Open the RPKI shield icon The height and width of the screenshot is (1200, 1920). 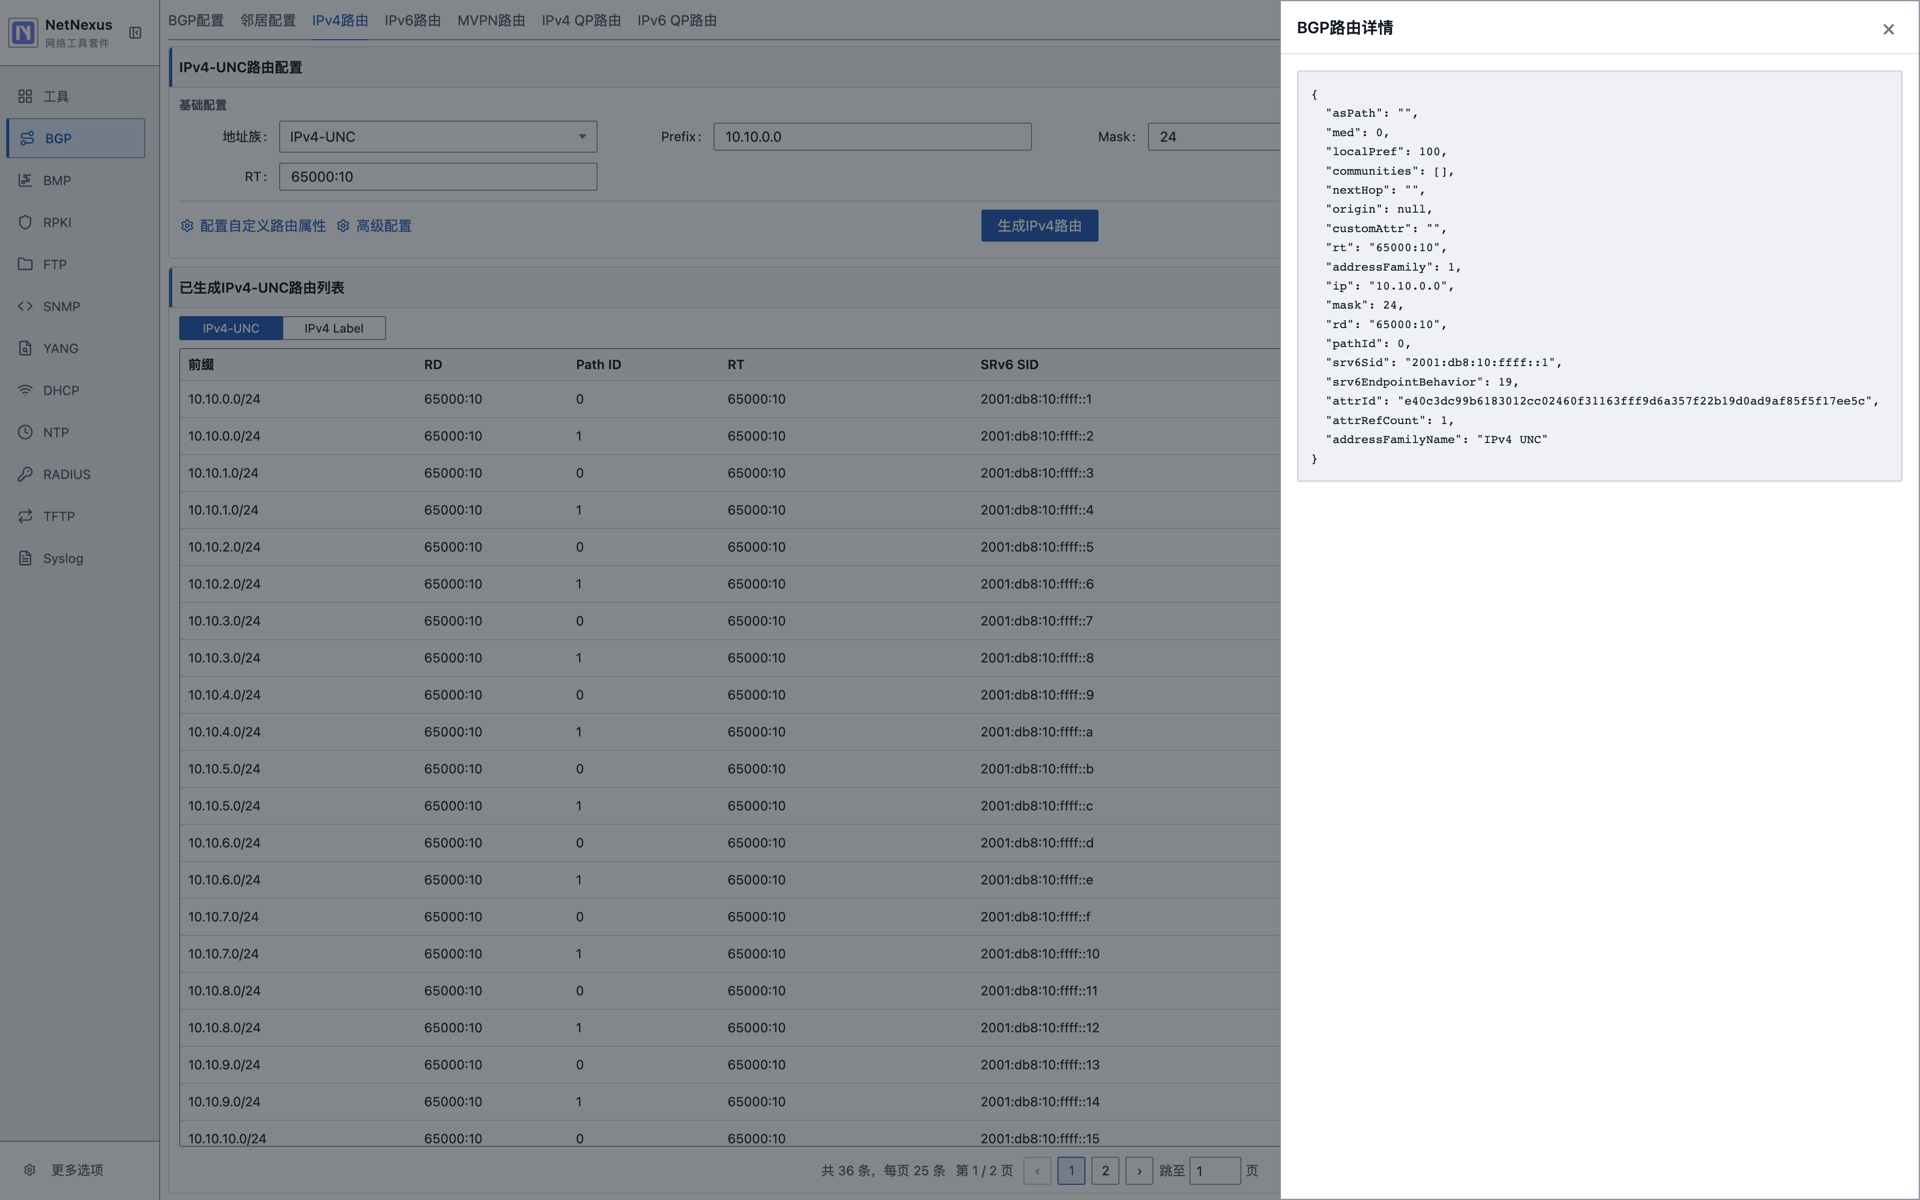pyautogui.click(x=25, y=222)
